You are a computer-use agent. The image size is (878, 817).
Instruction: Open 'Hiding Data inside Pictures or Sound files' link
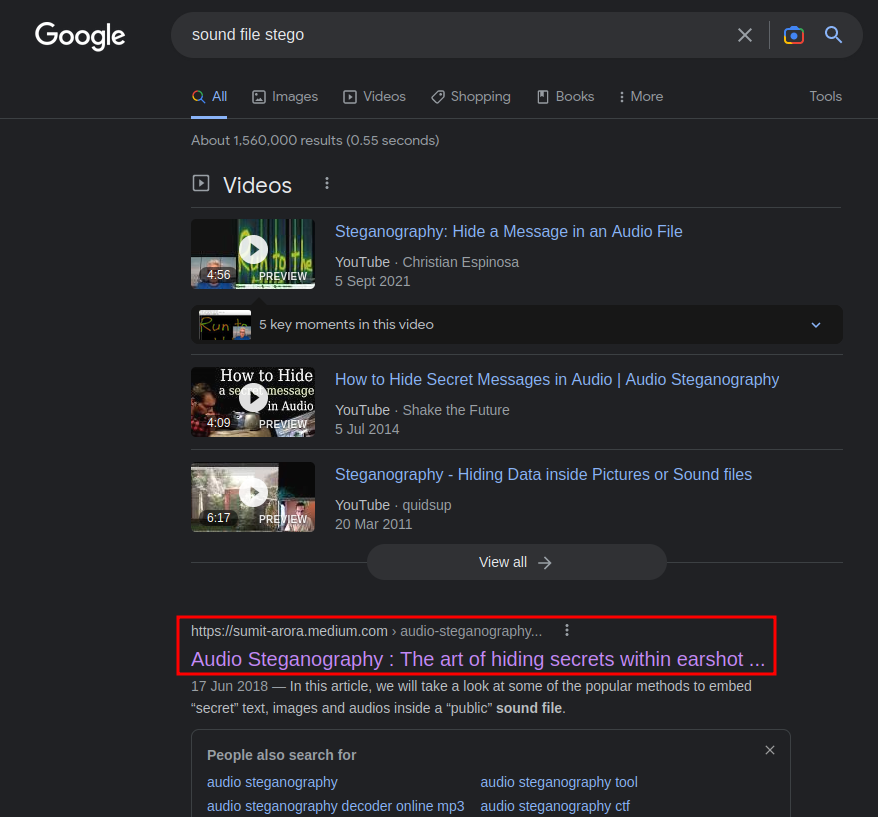tap(543, 474)
